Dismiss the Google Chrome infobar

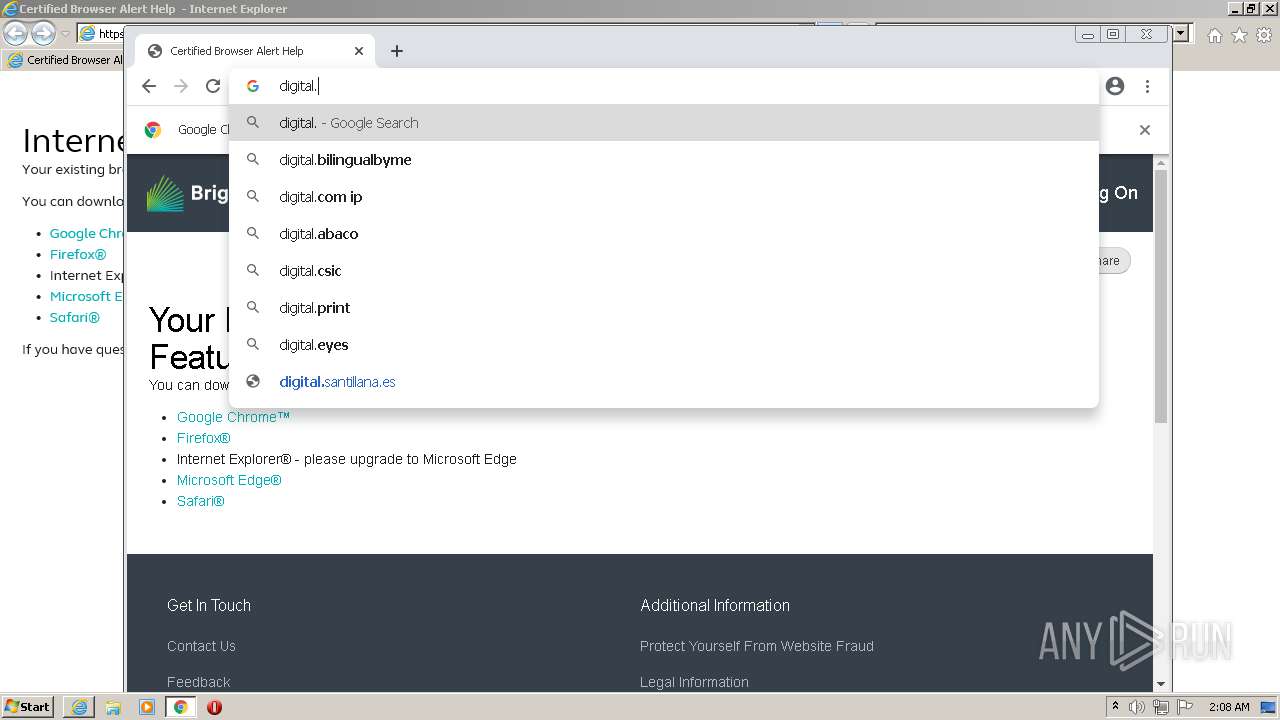click(1145, 130)
